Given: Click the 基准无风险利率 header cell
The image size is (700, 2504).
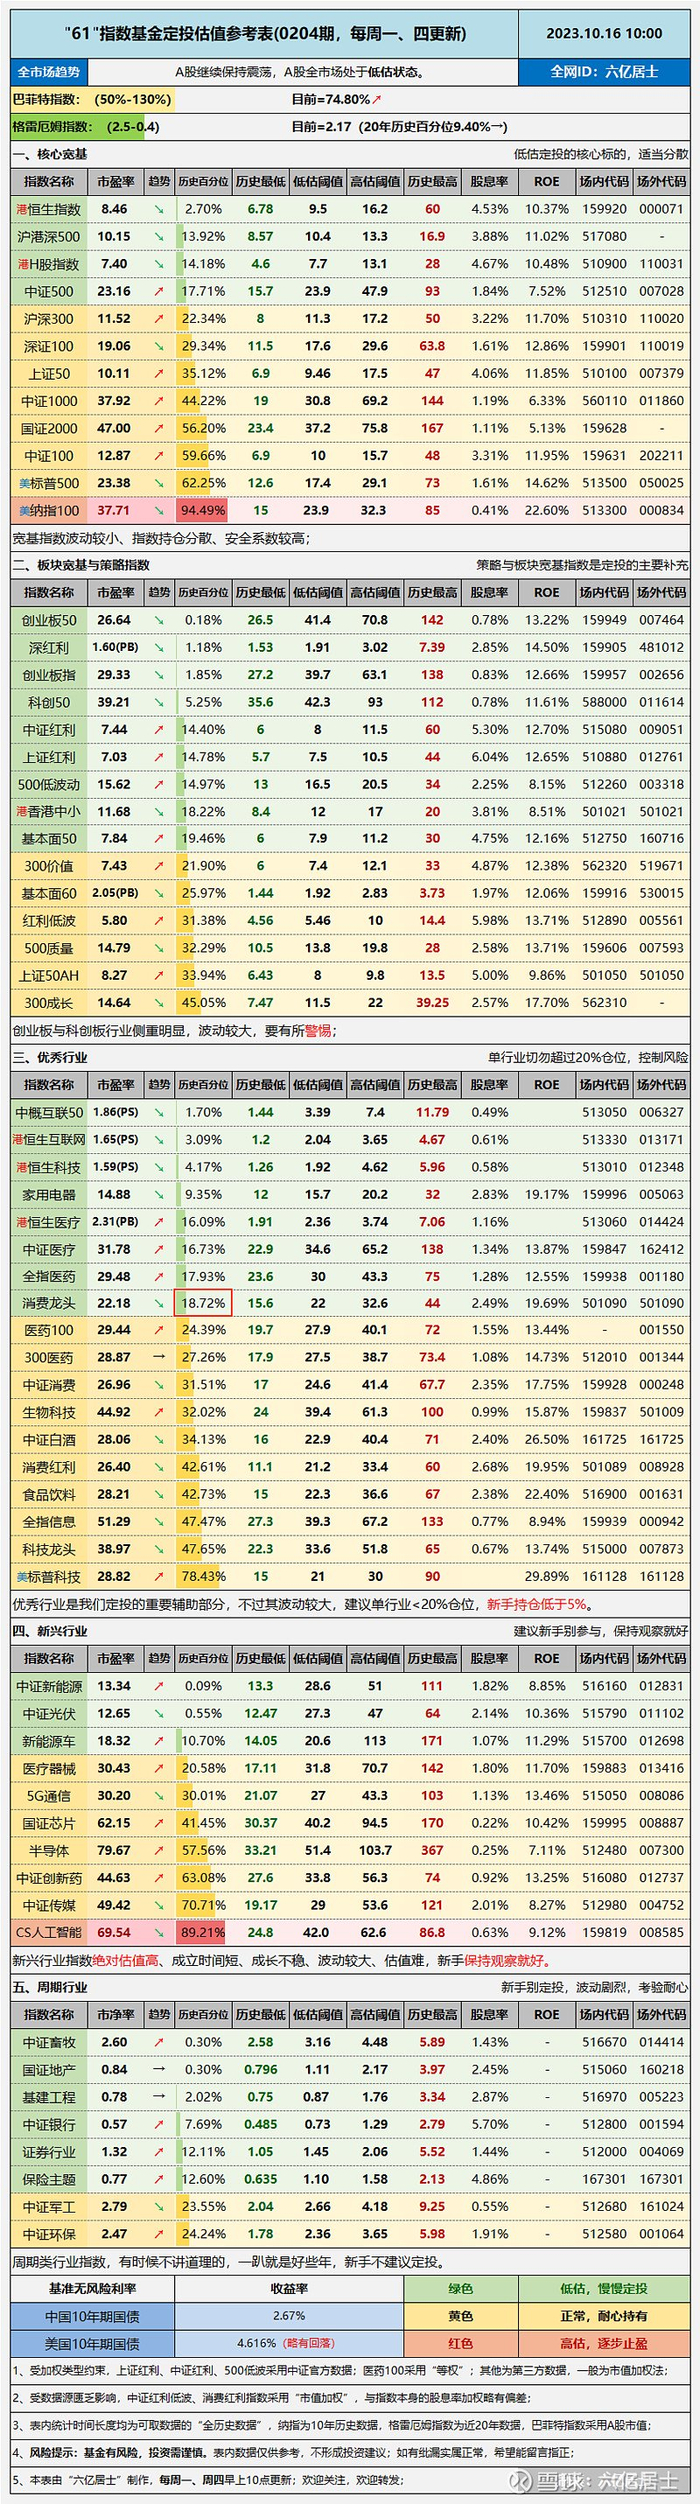Looking at the screenshot, I should [92, 2289].
